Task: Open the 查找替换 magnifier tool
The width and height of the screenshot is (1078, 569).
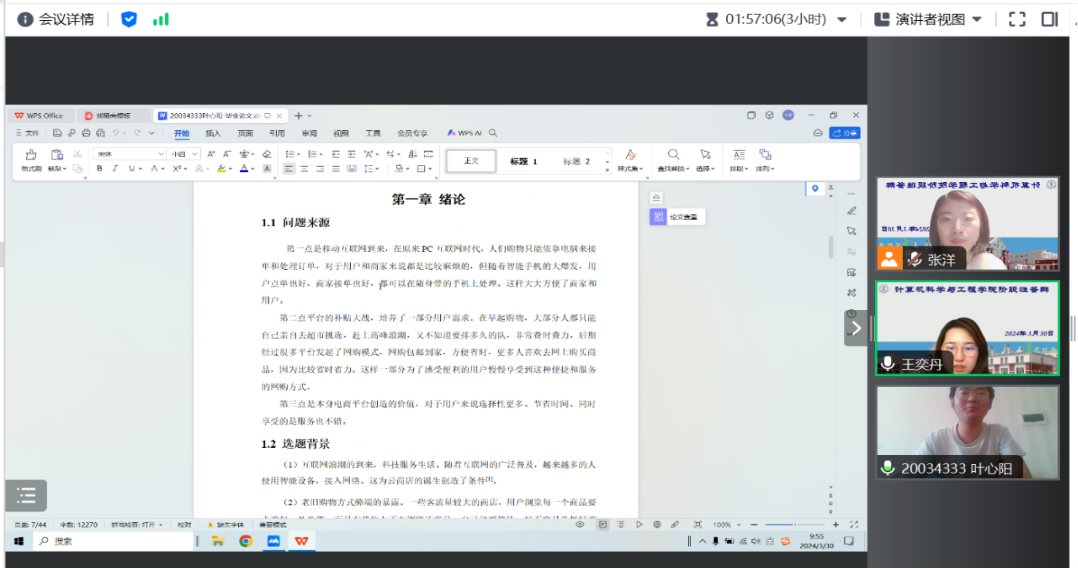Action: [x=673, y=155]
